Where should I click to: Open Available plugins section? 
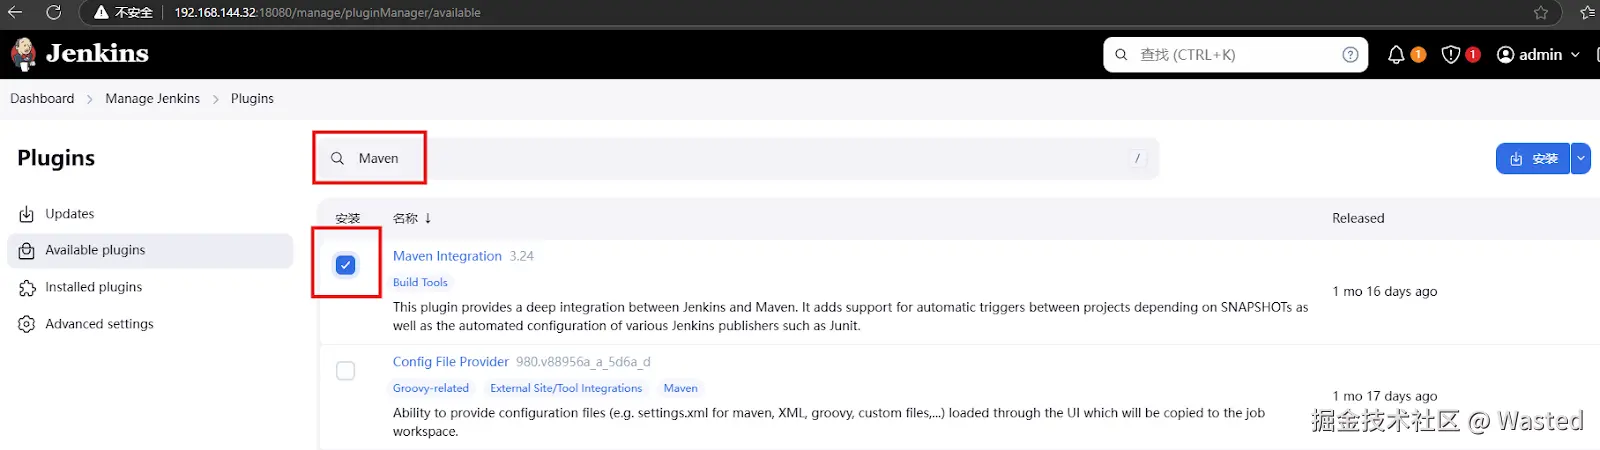click(150, 250)
